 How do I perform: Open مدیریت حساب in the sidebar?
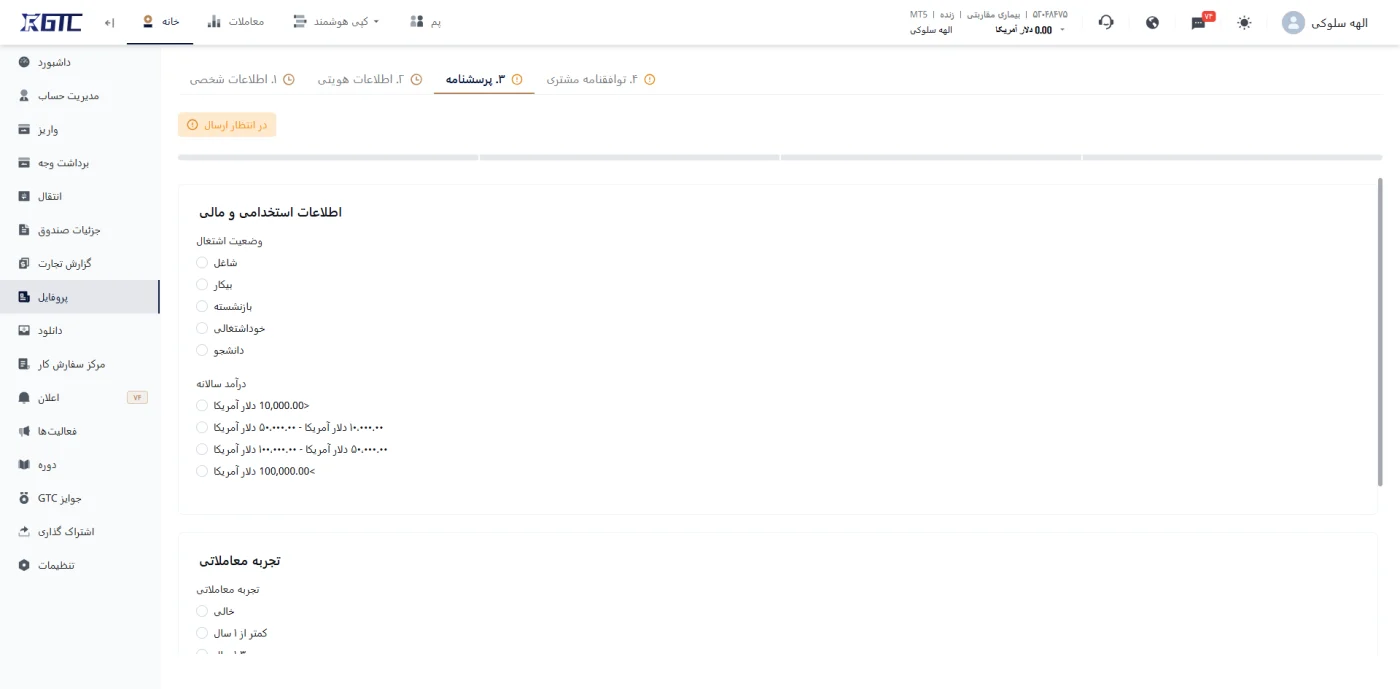[x=80, y=96]
